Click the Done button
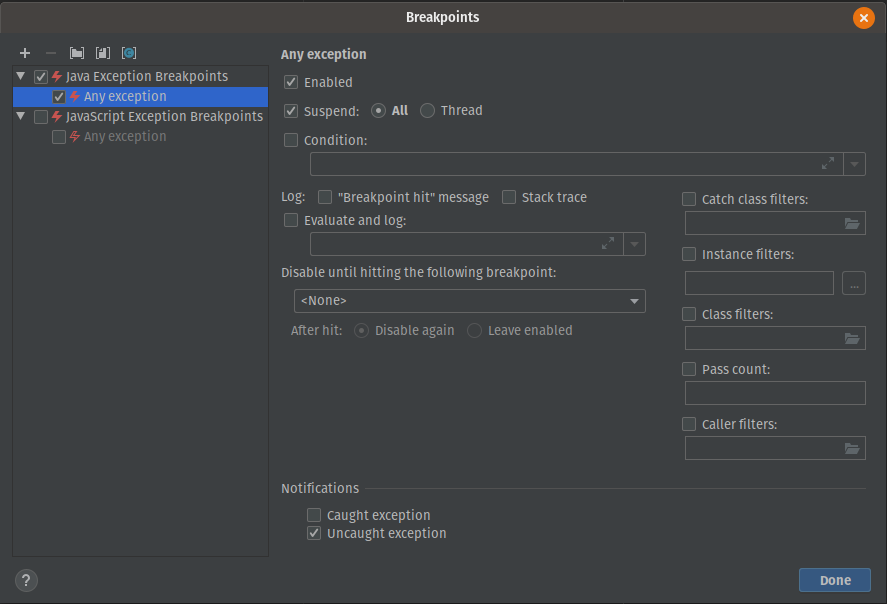The image size is (887, 604). point(834,580)
